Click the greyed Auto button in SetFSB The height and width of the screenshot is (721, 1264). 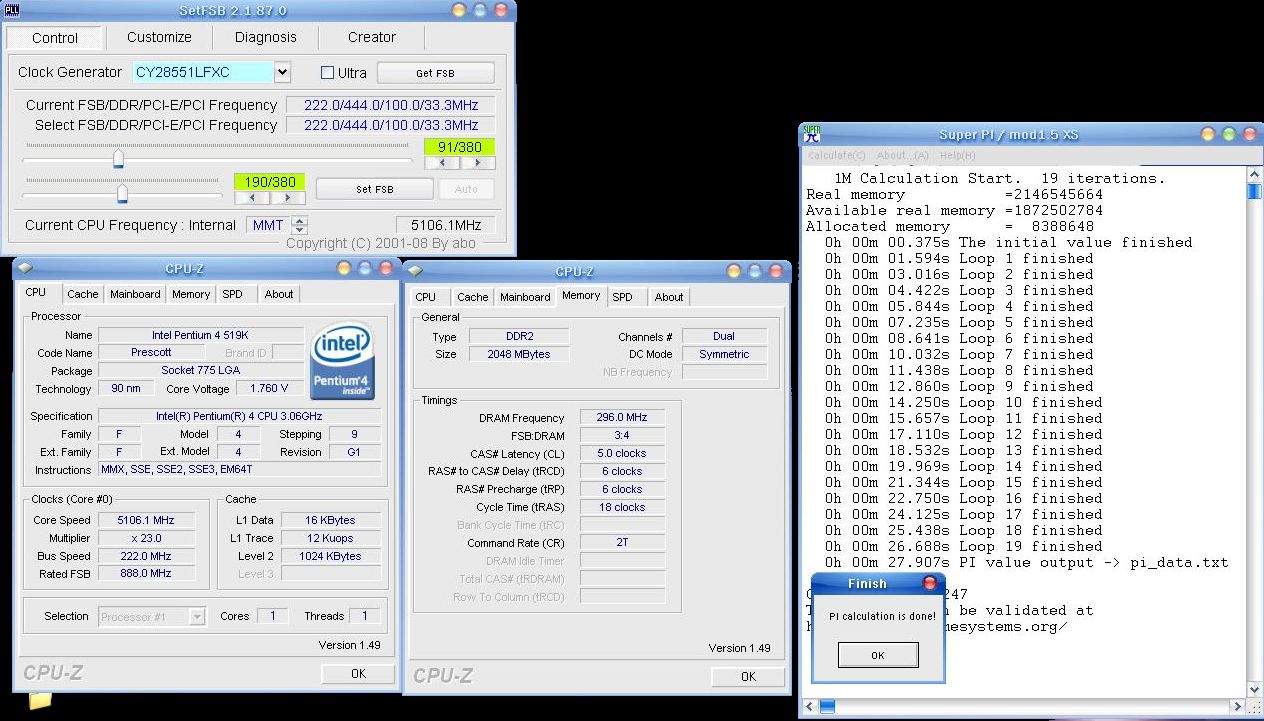466,189
